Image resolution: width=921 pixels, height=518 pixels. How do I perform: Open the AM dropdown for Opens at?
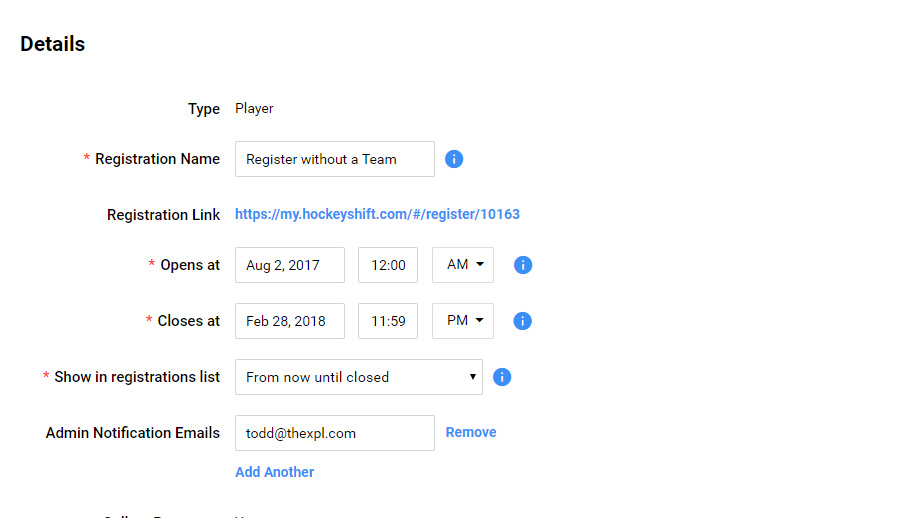(463, 265)
